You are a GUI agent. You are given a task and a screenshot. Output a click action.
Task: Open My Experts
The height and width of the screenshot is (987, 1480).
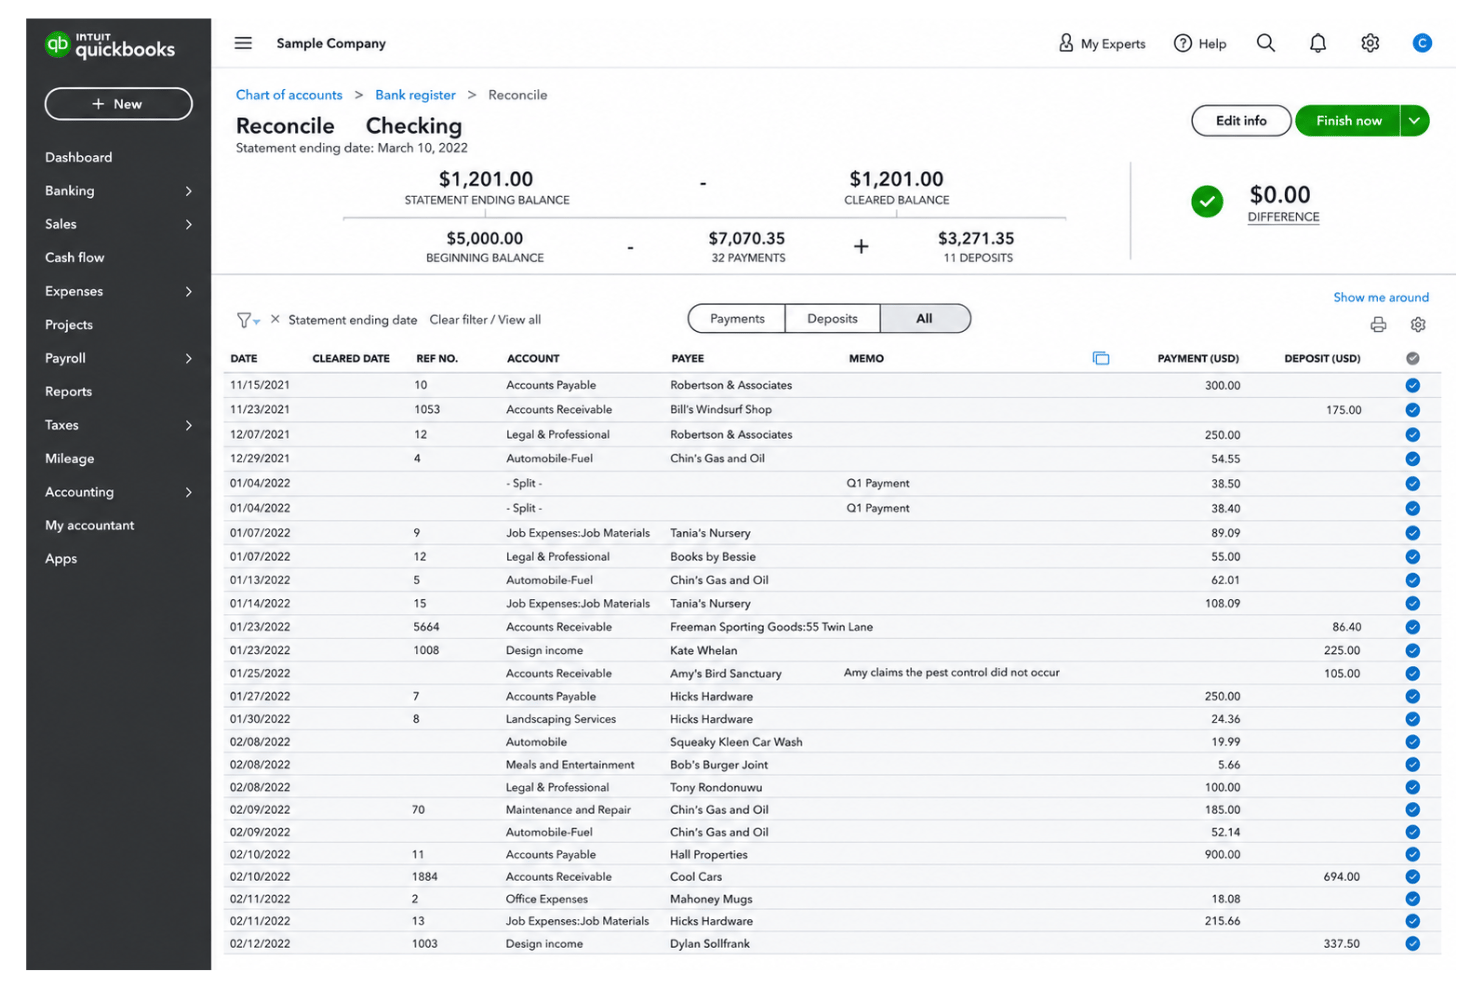pyautogui.click(x=1102, y=43)
